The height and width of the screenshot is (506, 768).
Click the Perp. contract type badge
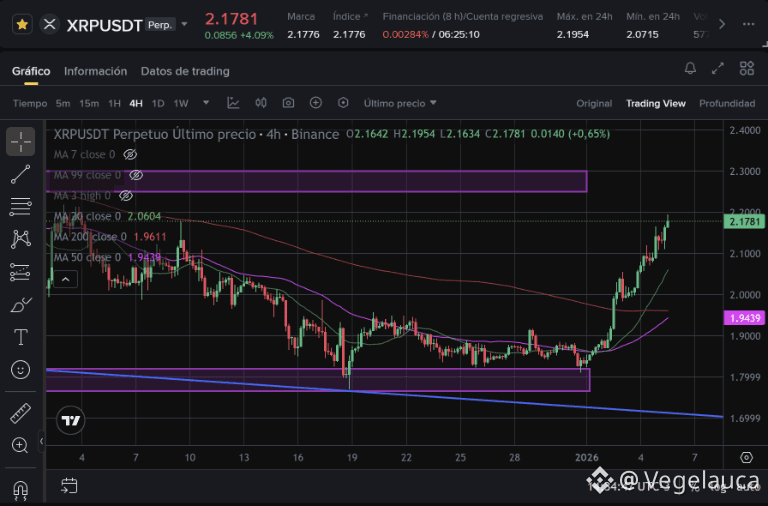tap(160, 24)
